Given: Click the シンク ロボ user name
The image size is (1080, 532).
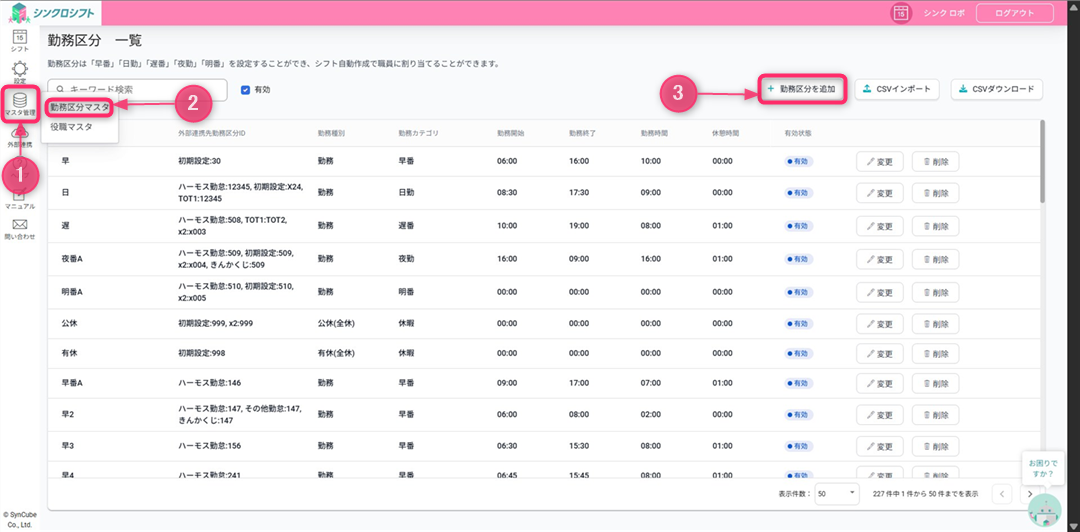Looking at the screenshot, I should pos(944,13).
